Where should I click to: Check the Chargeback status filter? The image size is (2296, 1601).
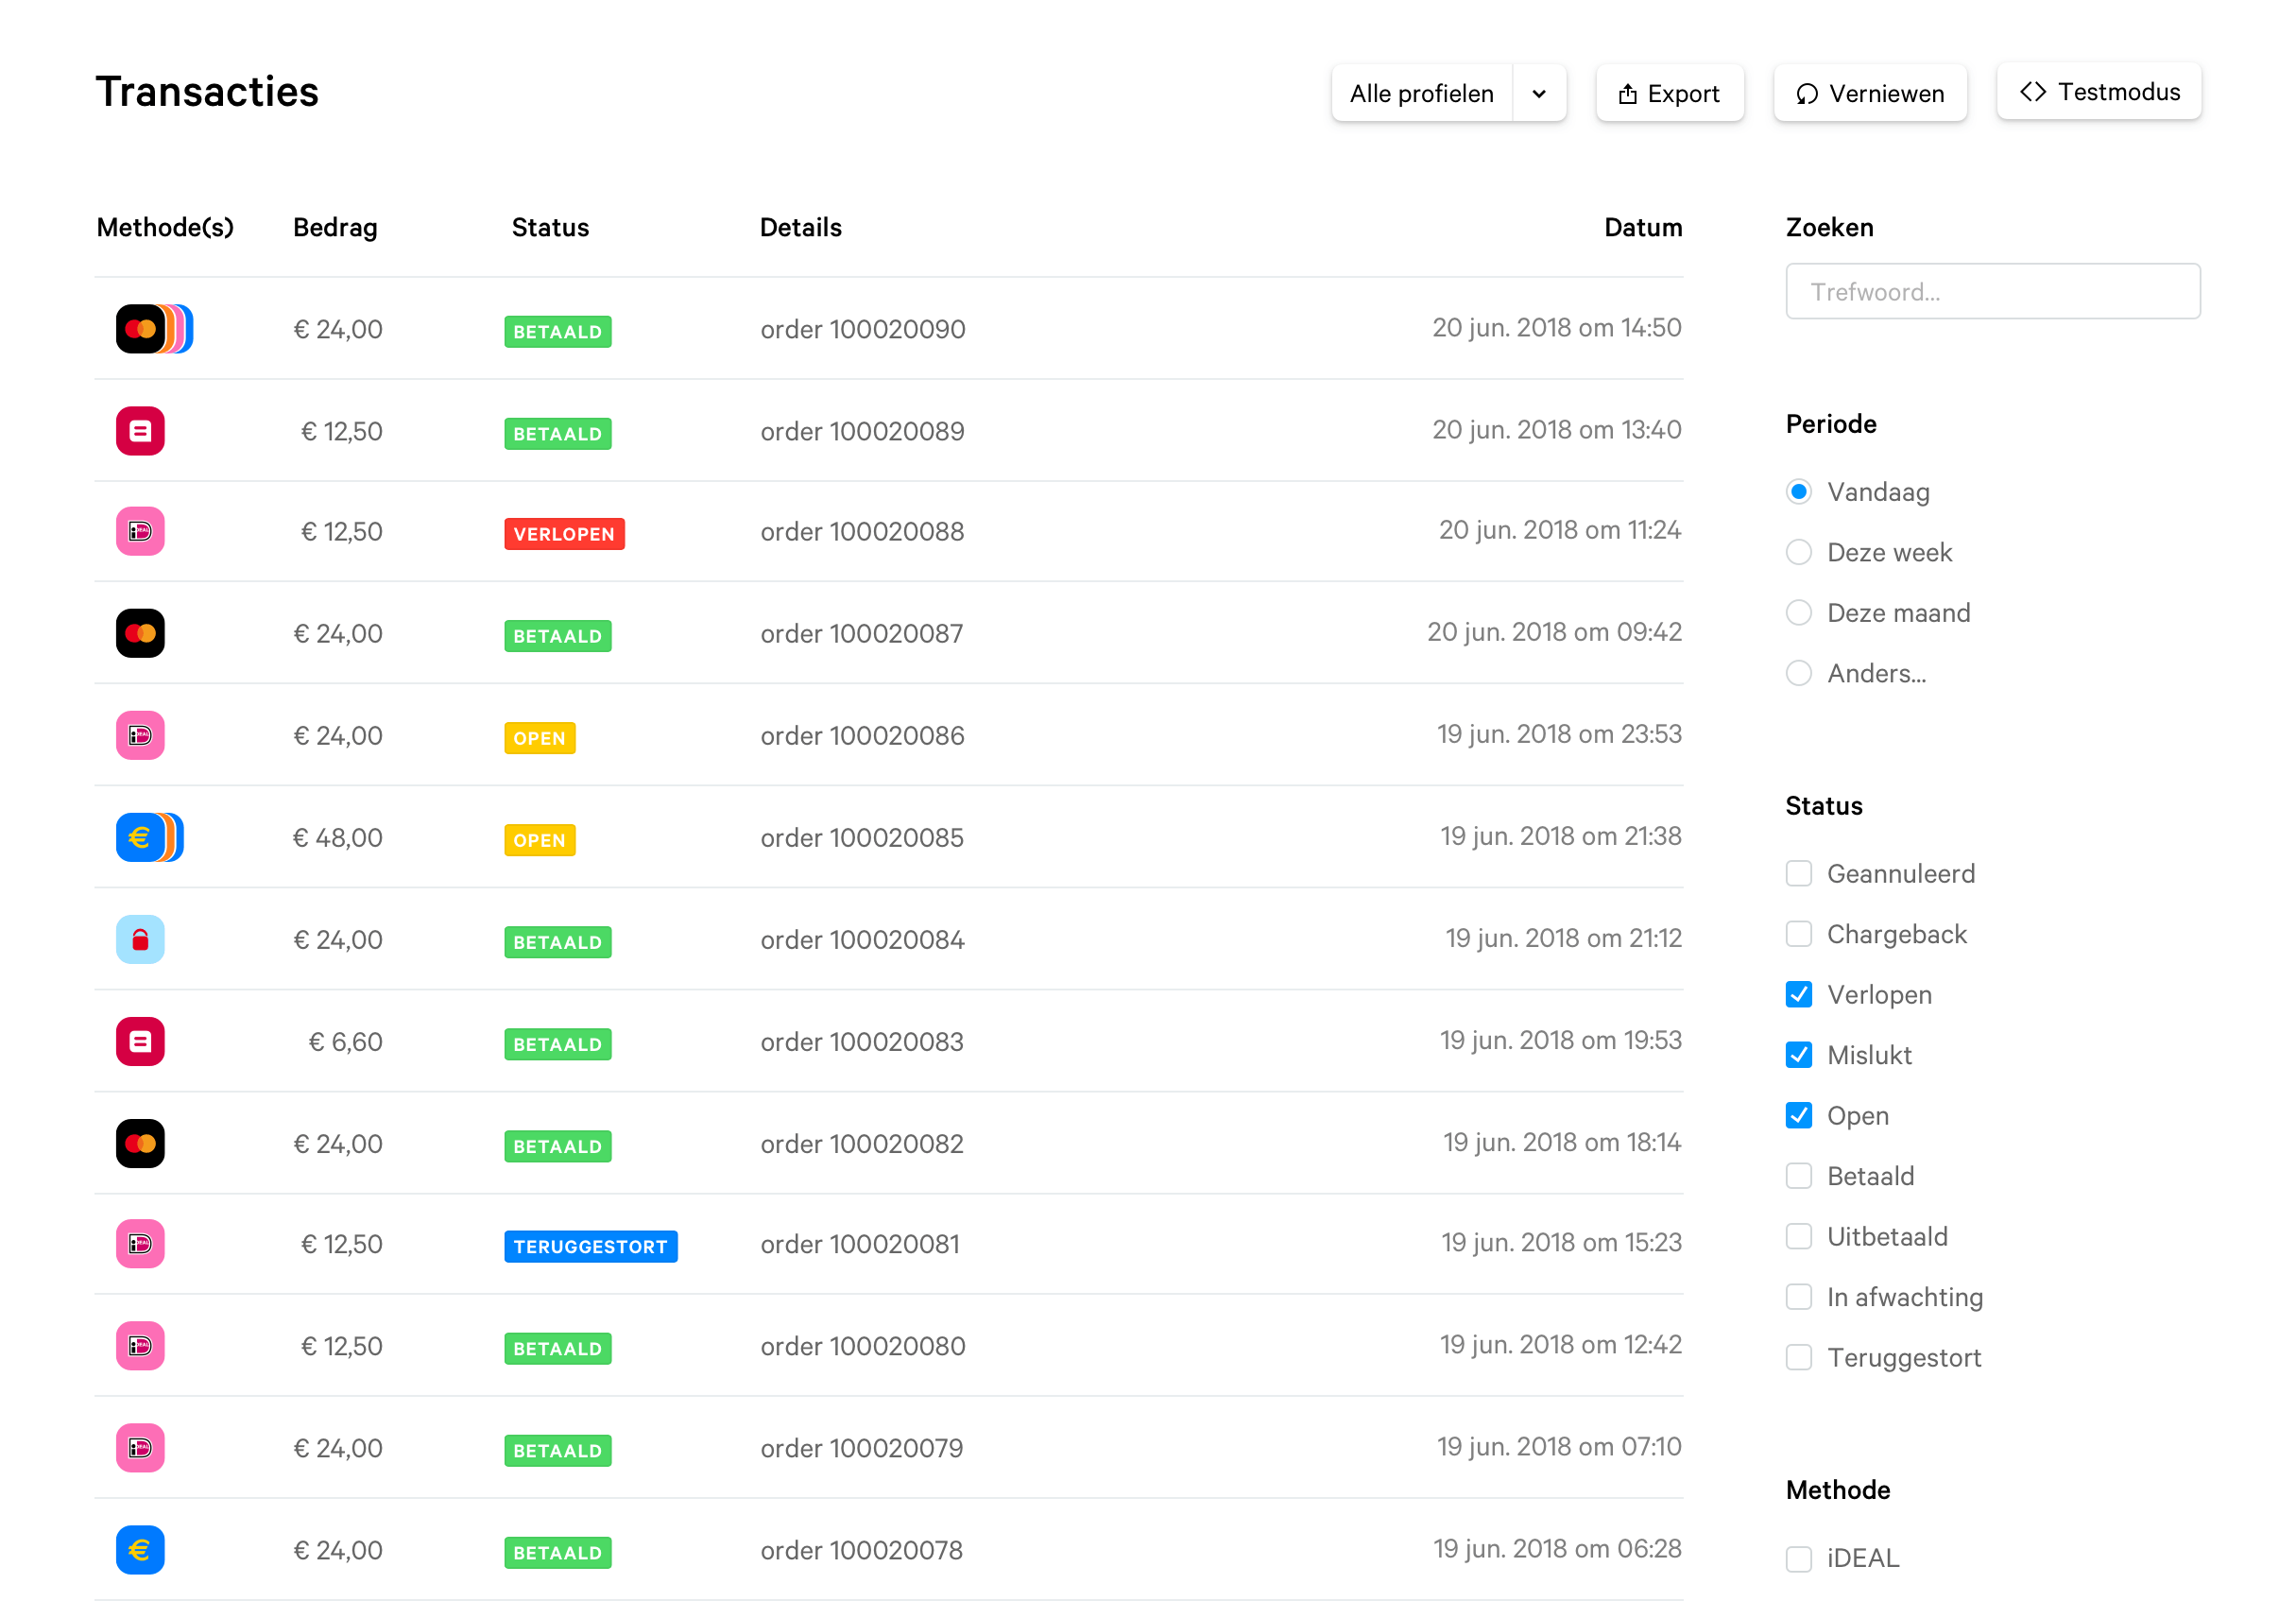(x=1798, y=933)
